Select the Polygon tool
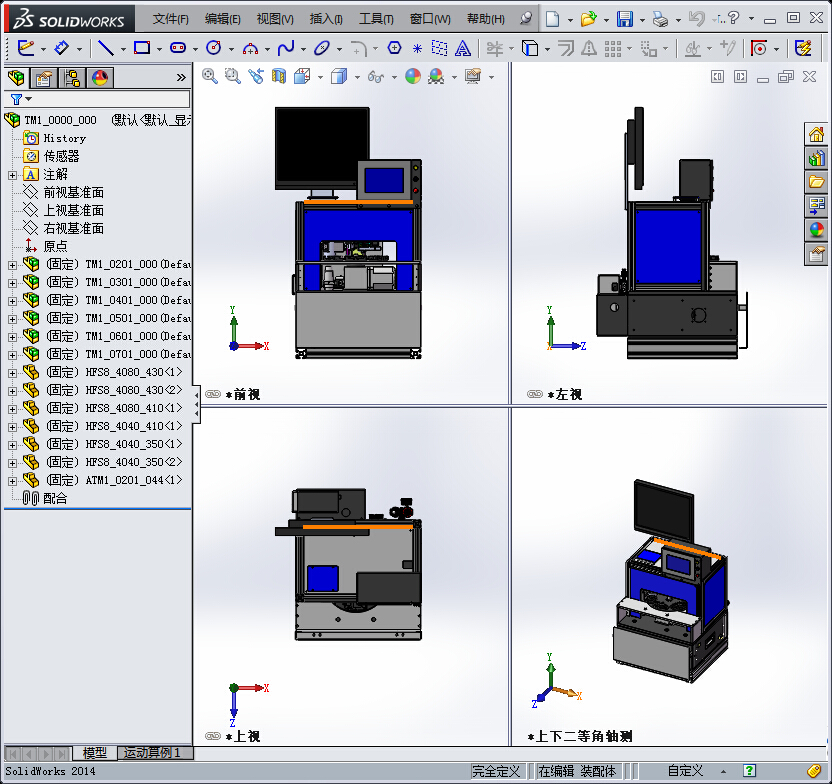The height and width of the screenshot is (784, 832). [x=394, y=48]
